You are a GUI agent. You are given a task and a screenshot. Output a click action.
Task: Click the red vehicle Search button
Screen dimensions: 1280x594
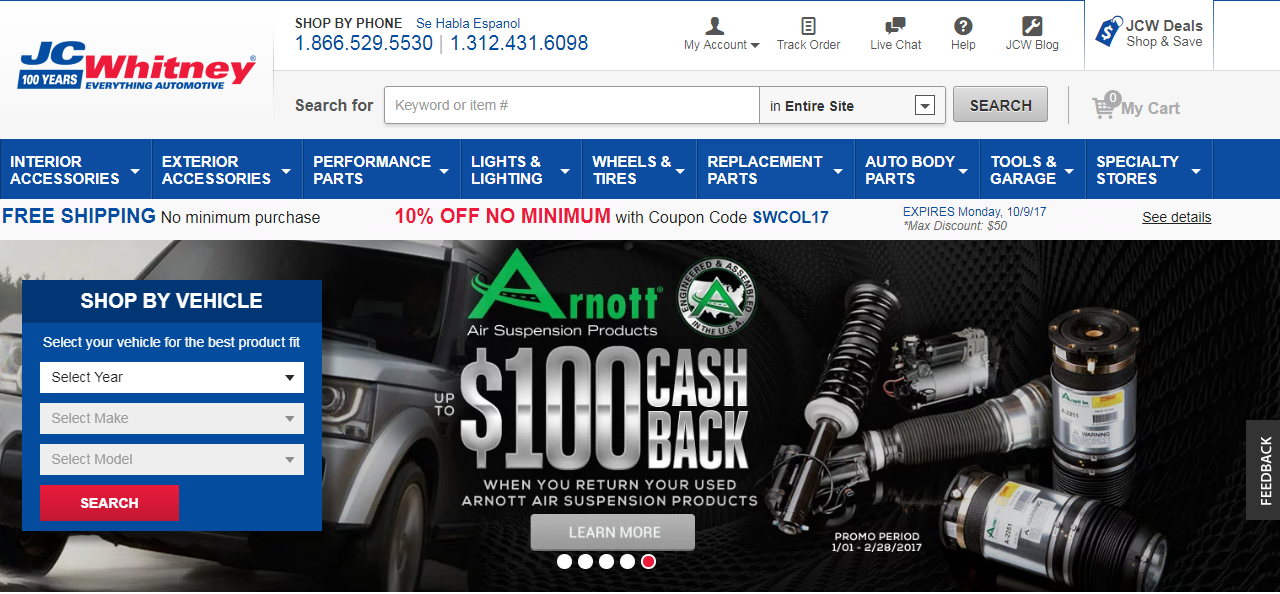(x=109, y=503)
